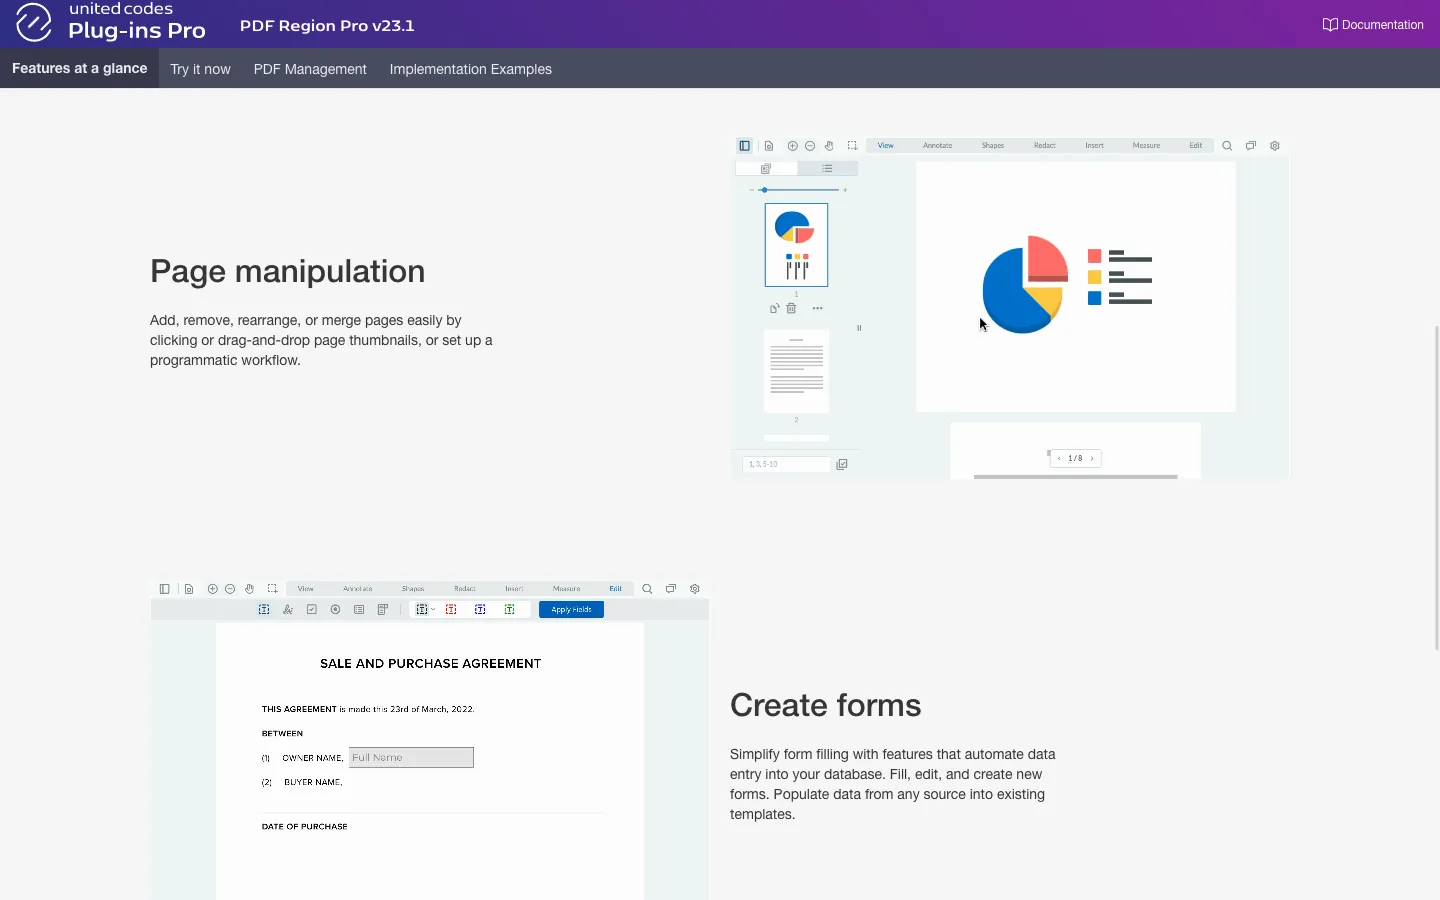
Task: Click the Full Name form field
Action: 411,758
